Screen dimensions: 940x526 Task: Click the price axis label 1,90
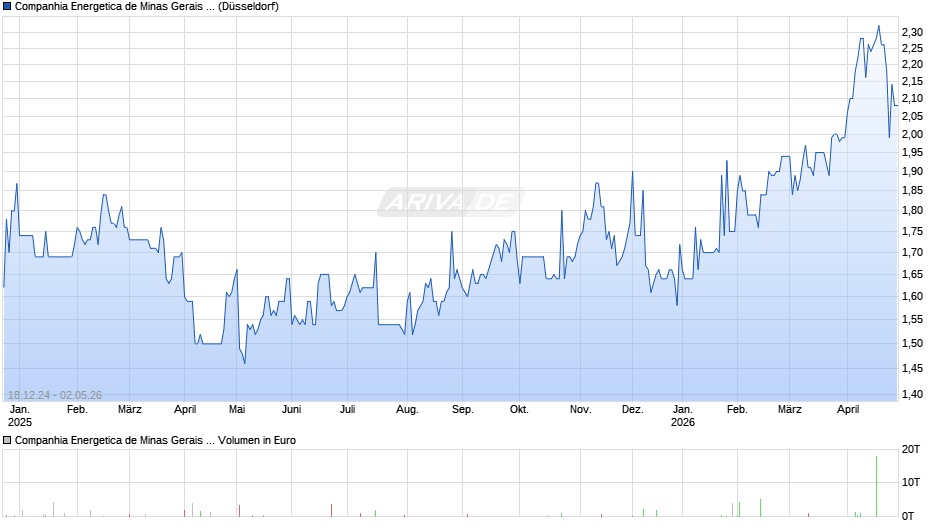pos(912,172)
